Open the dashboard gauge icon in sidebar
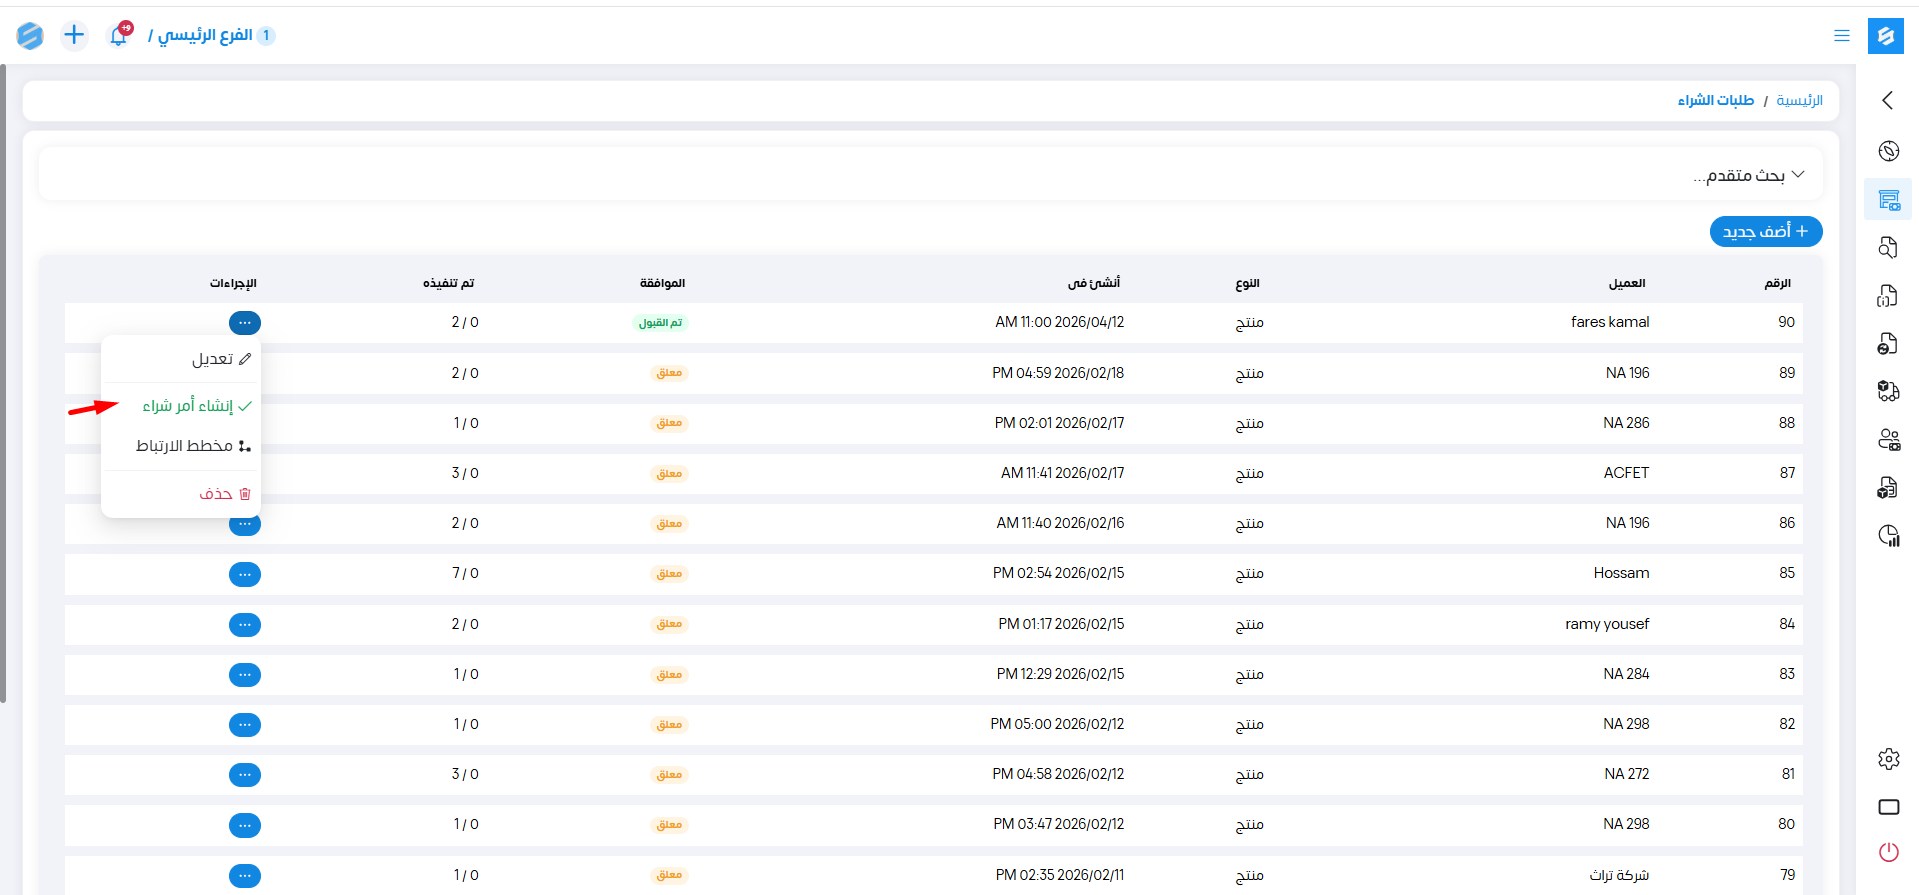 click(x=1888, y=151)
